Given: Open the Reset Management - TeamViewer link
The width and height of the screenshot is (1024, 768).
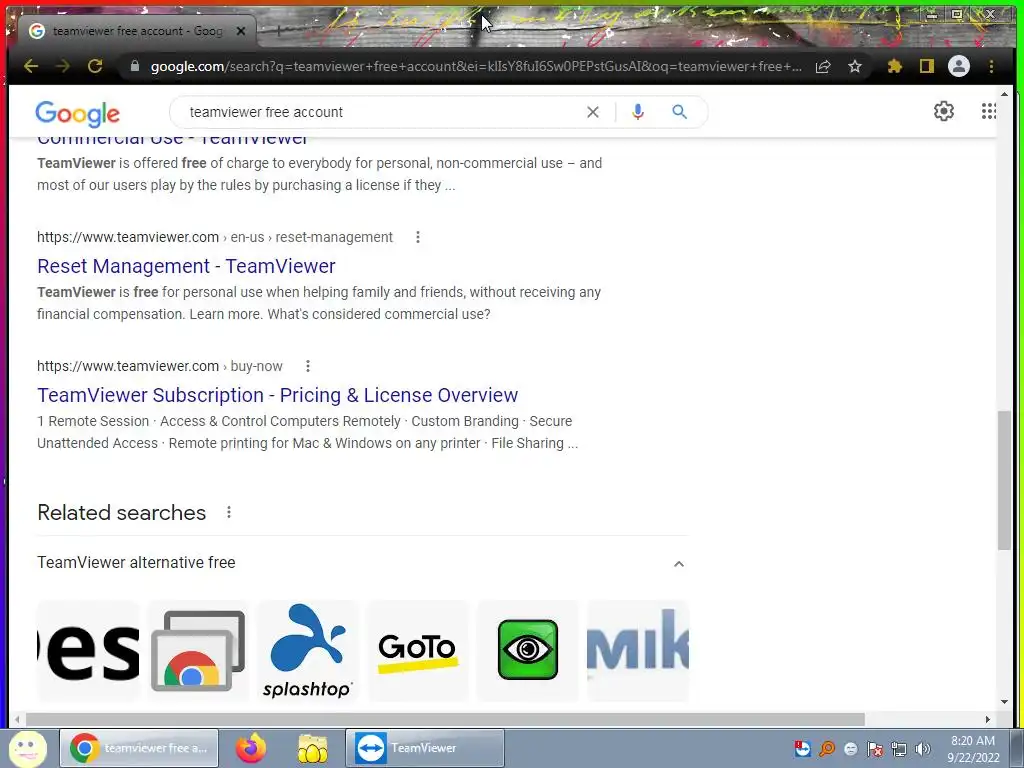Looking at the screenshot, I should pos(186,266).
